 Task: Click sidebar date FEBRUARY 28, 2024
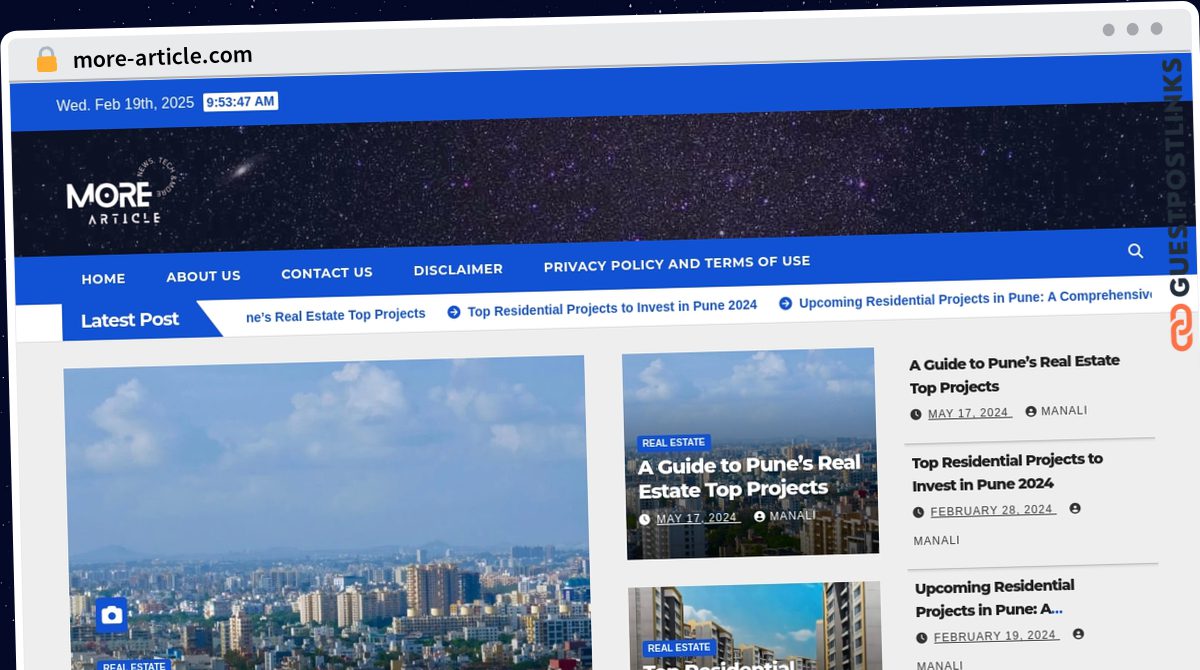992,510
